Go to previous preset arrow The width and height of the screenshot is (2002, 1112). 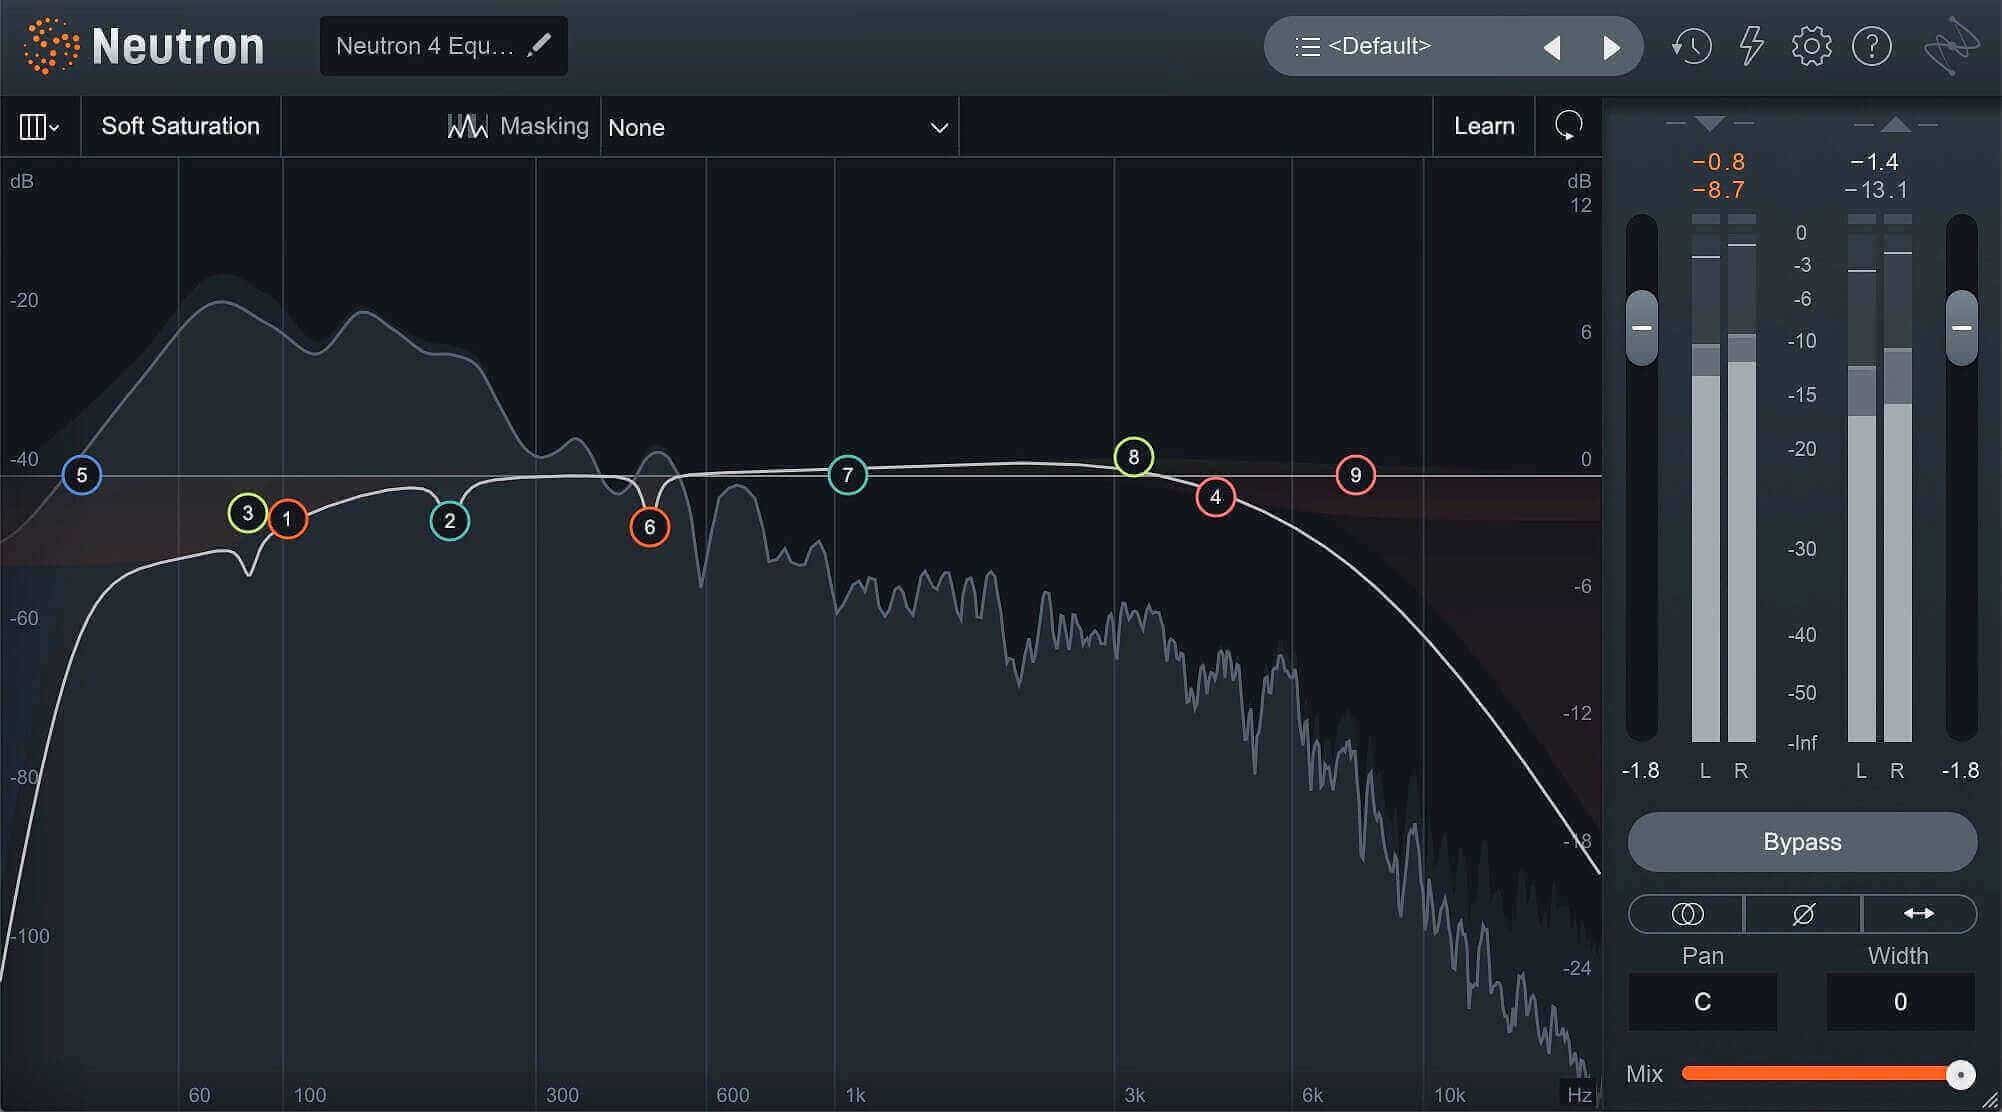click(1552, 47)
